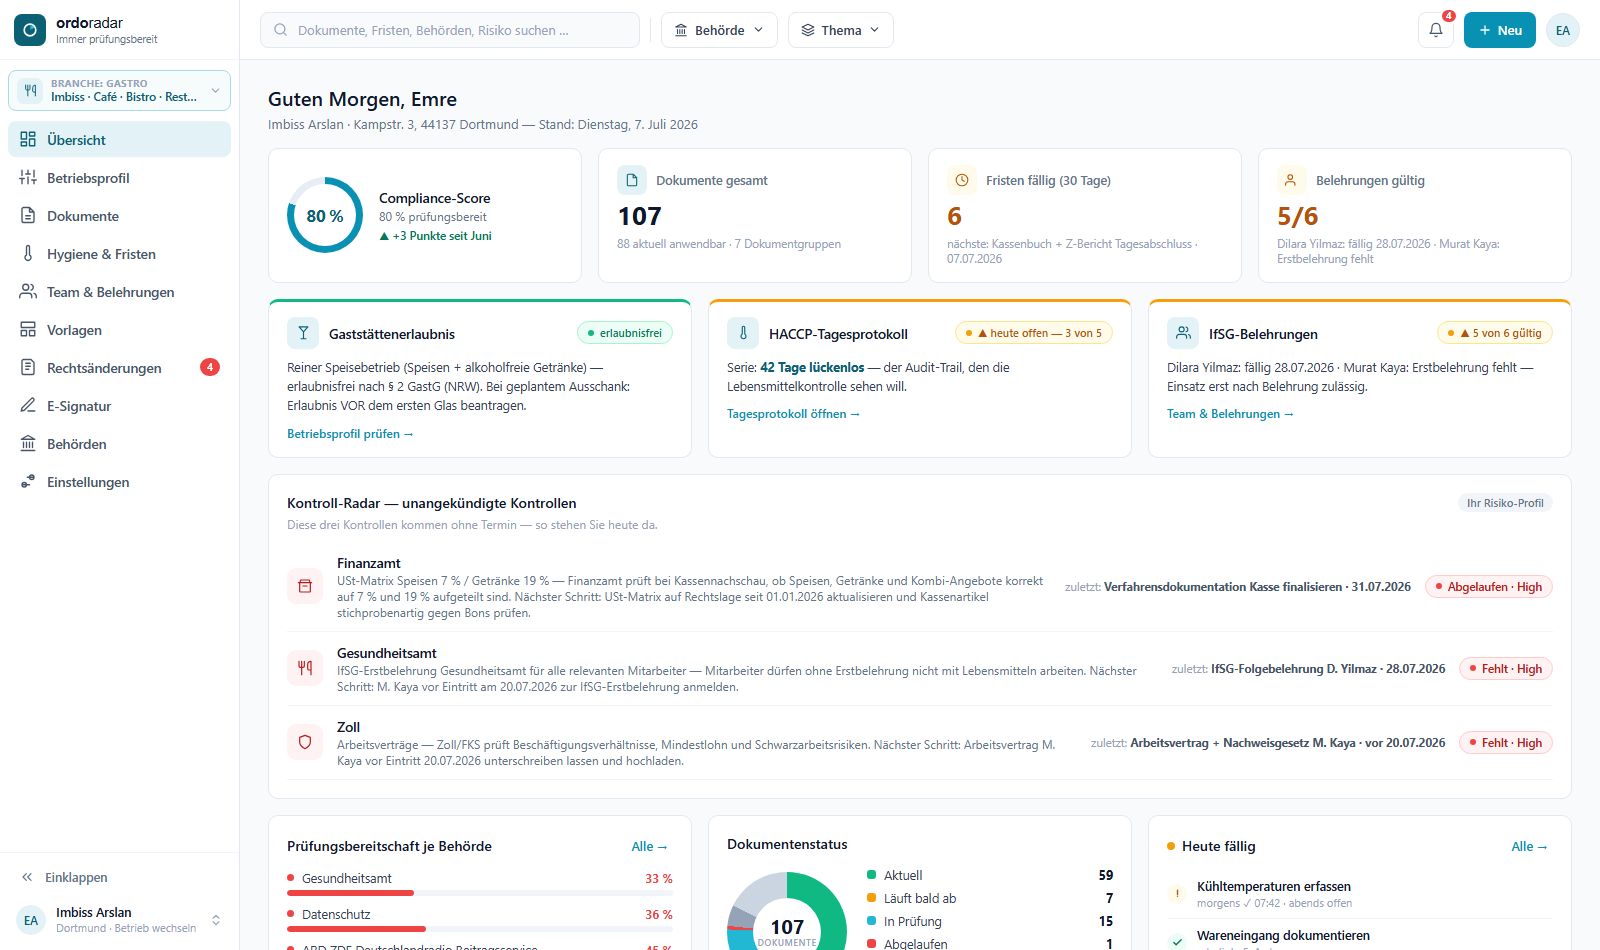Click the search magnifier icon

pyautogui.click(x=281, y=30)
